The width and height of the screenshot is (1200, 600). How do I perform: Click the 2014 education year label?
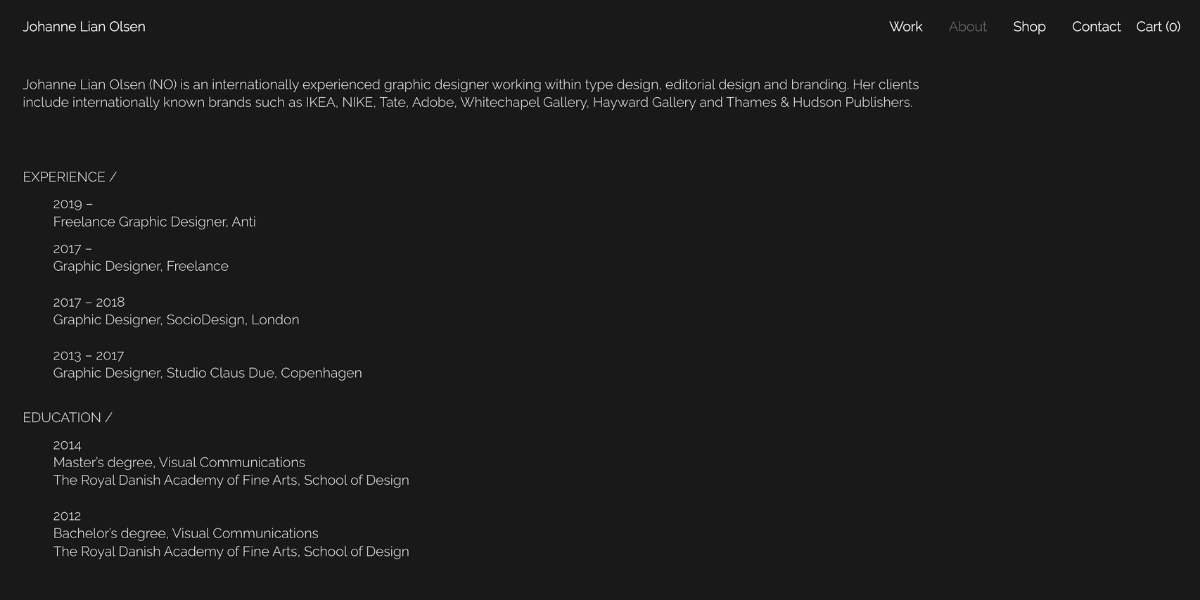67,445
